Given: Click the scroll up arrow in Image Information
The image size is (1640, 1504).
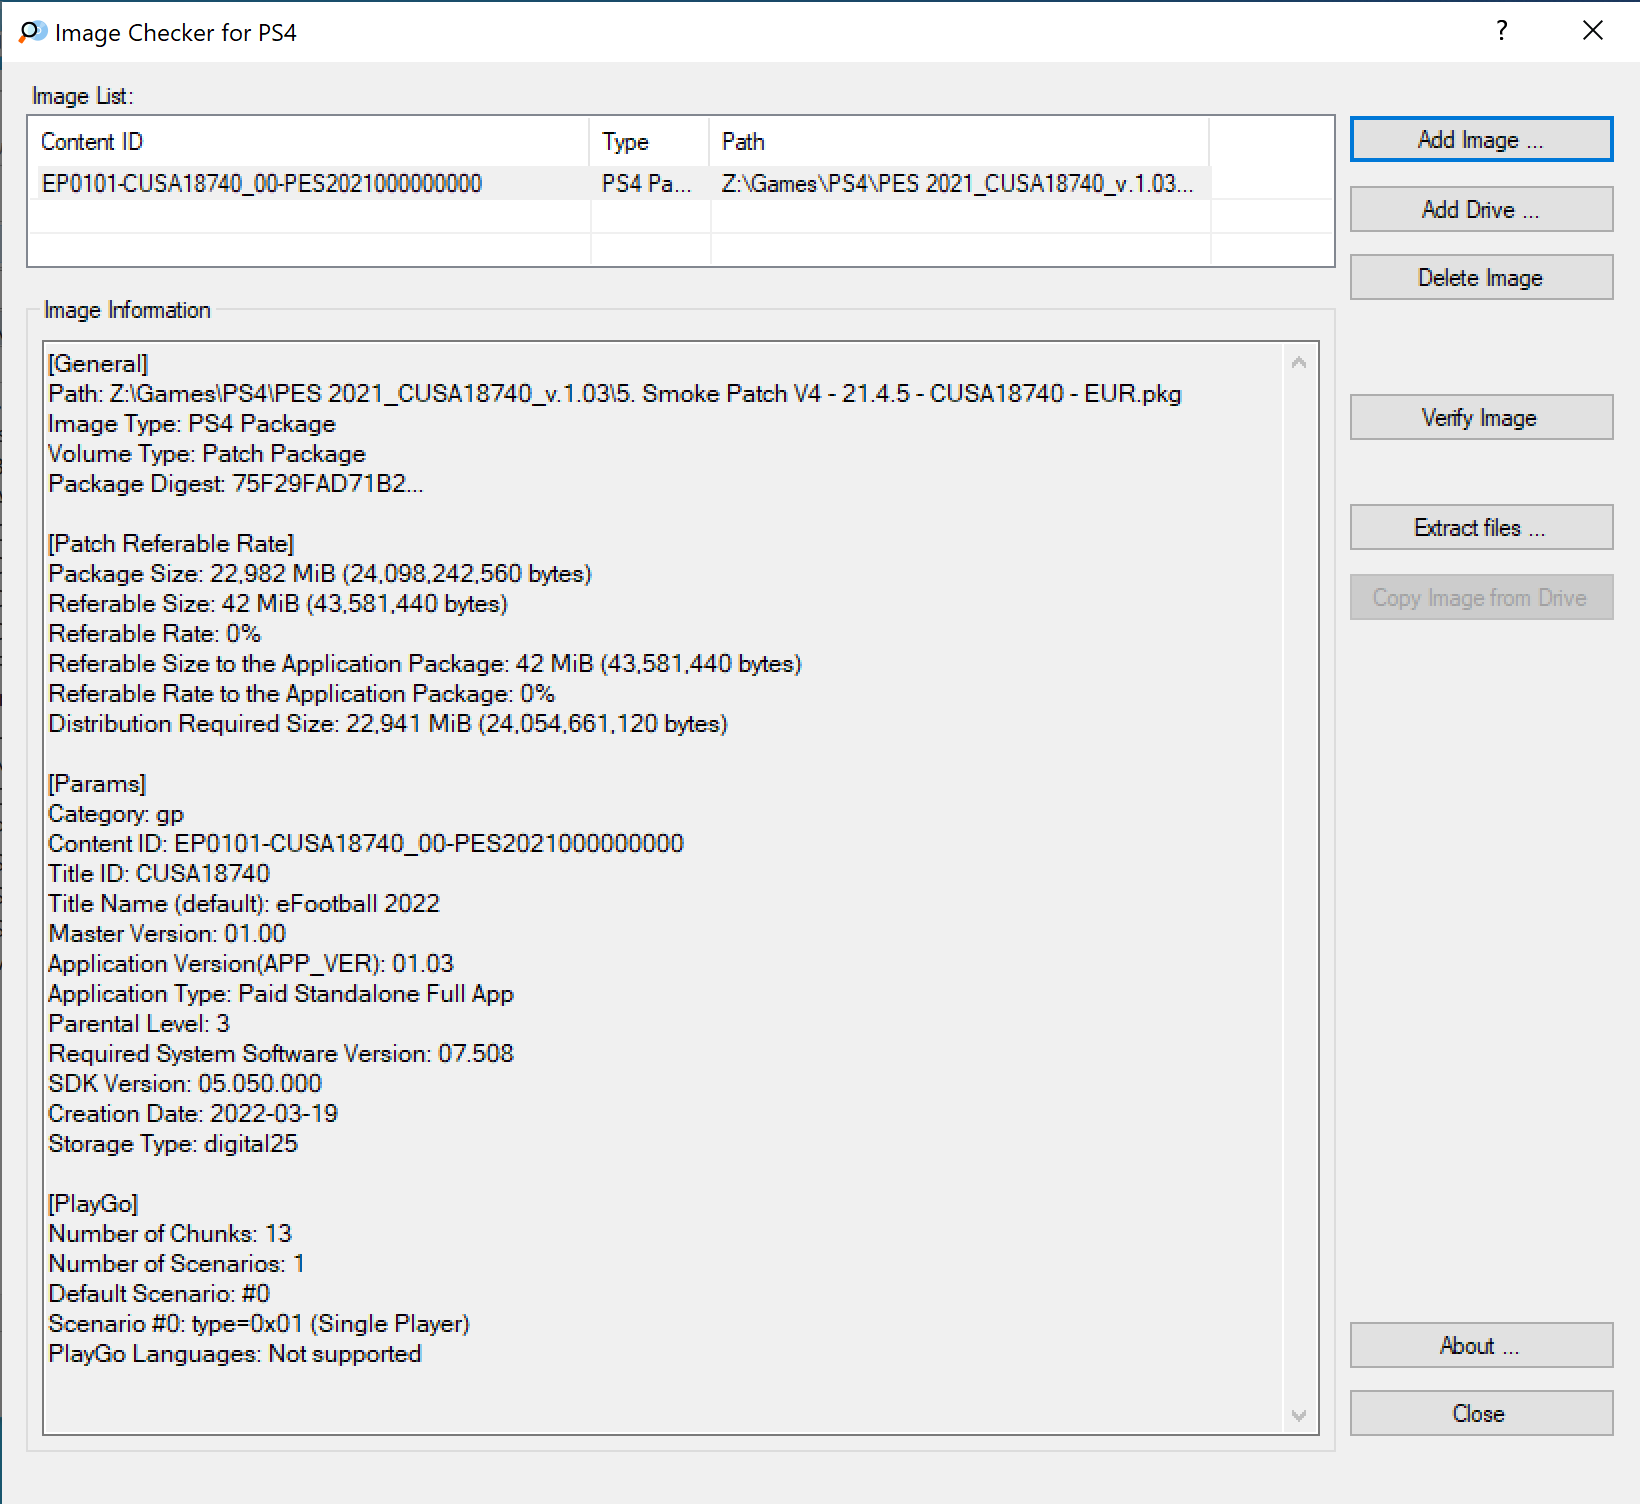Looking at the screenshot, I should tap(1299, 362).
